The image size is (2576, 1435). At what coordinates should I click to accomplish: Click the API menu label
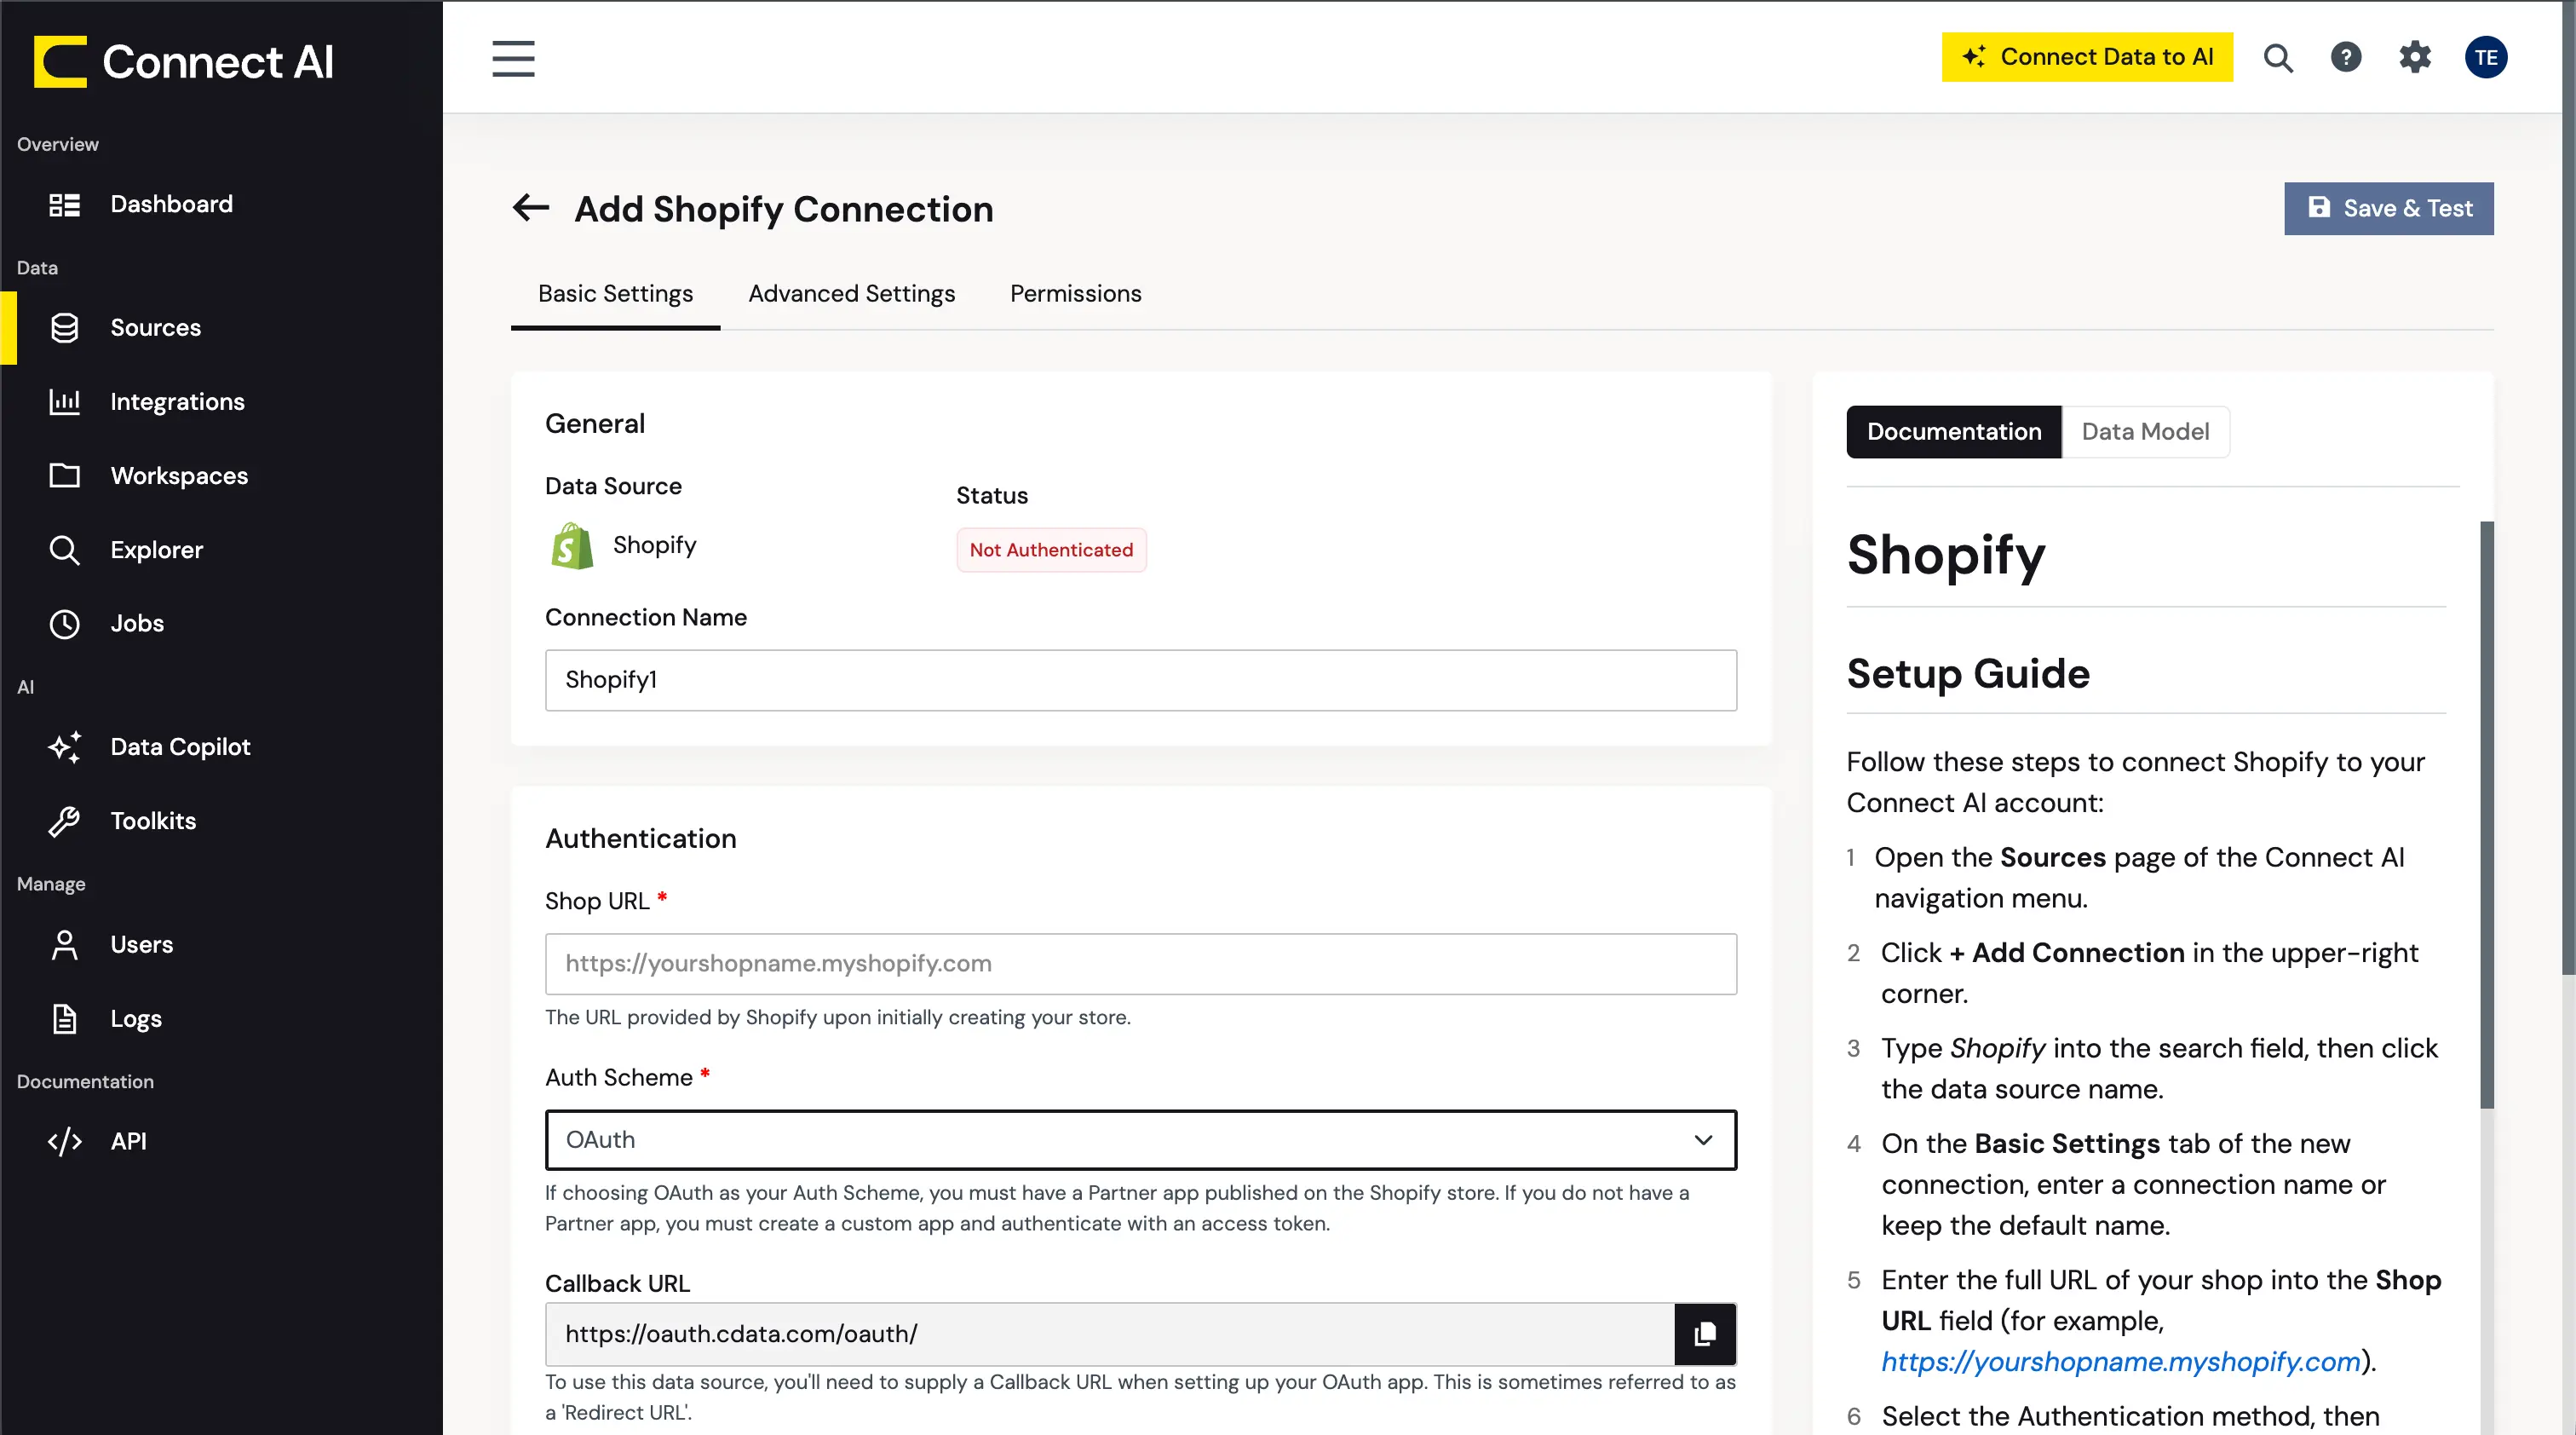point(128,1142)
